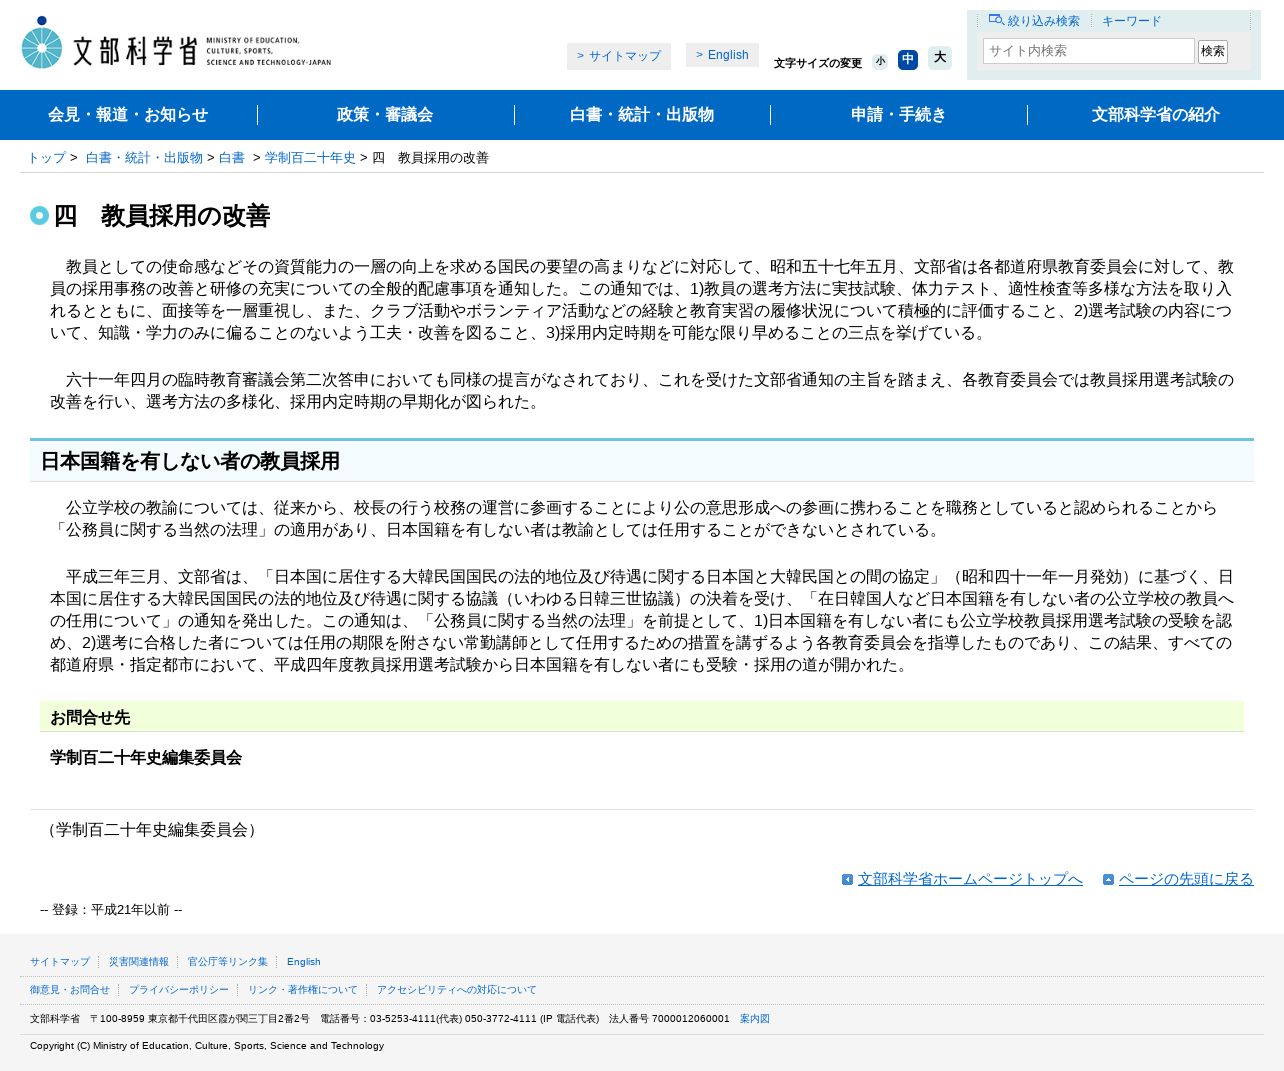
Task: Click bold 学制百二十年史編集委員会 contact name
Action: (x=146, y=758)
